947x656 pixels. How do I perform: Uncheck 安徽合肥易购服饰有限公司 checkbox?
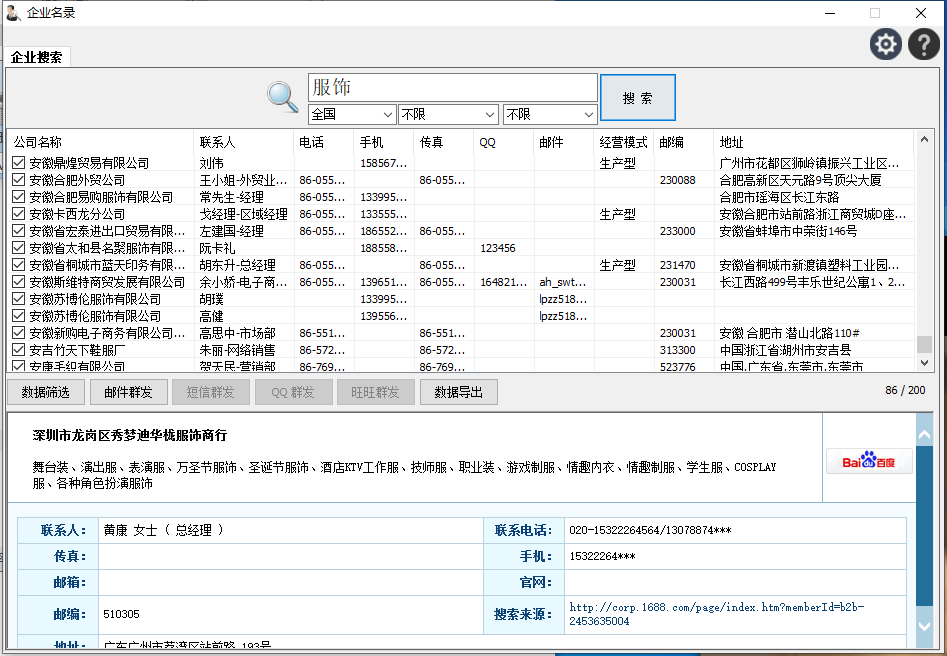19,196
